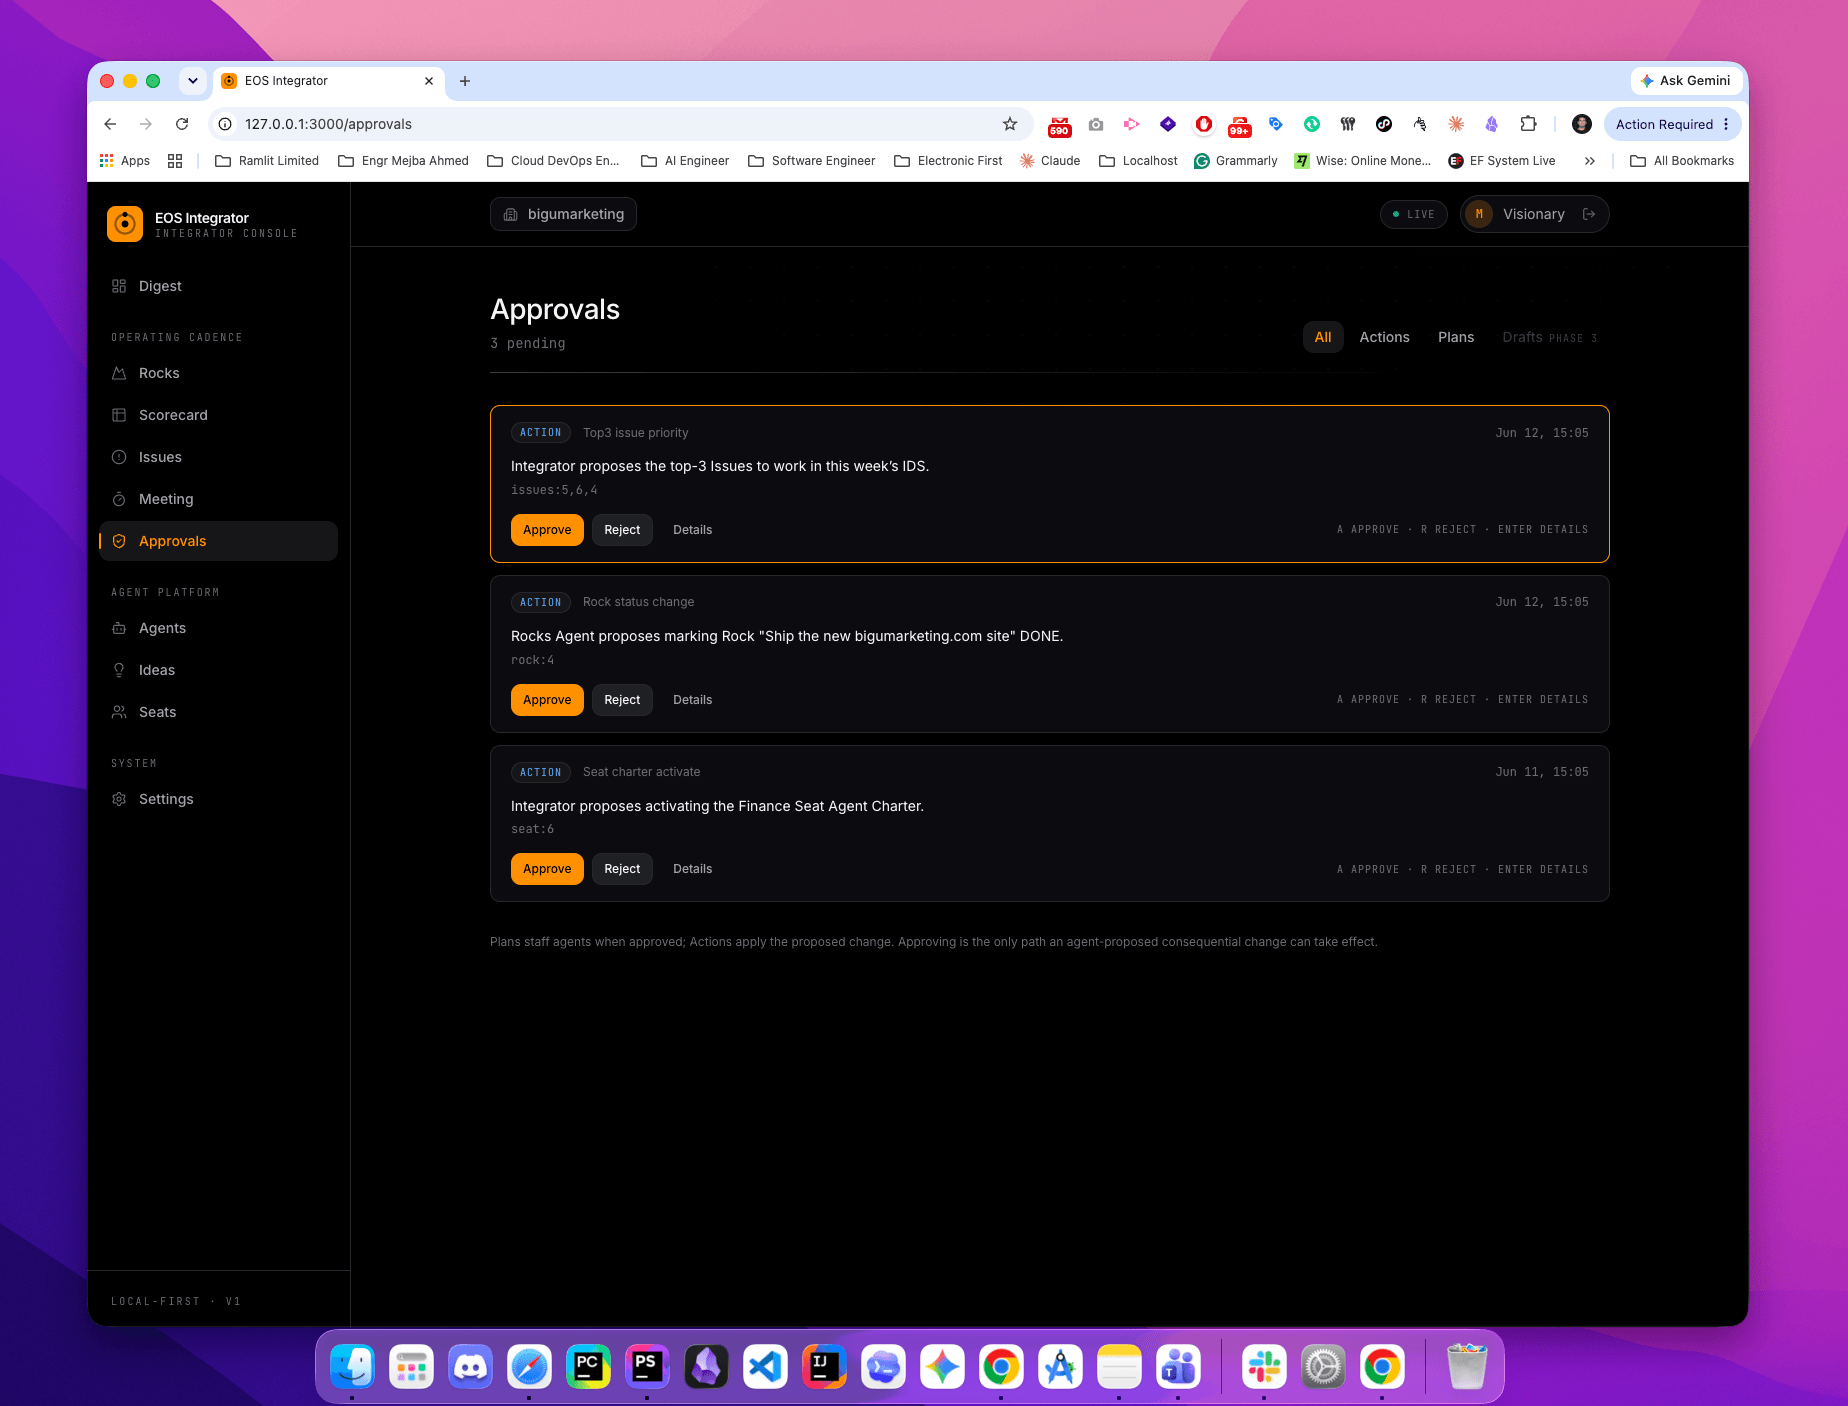Open Visual Studio Code from the dock
1848x1406 pixels.
point(765,1366)
